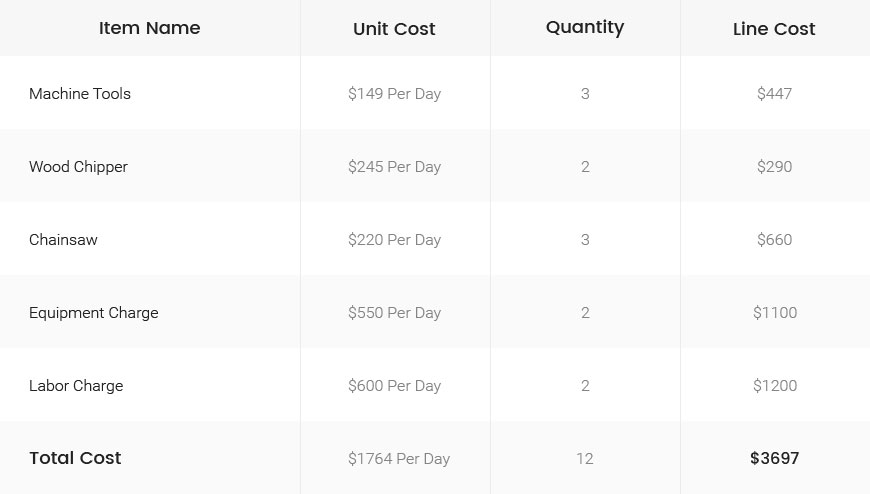Image resolution: width=870 pixels, height=494 pixels.
Task: Select the Line Cost column header
Action: (774, 29)
